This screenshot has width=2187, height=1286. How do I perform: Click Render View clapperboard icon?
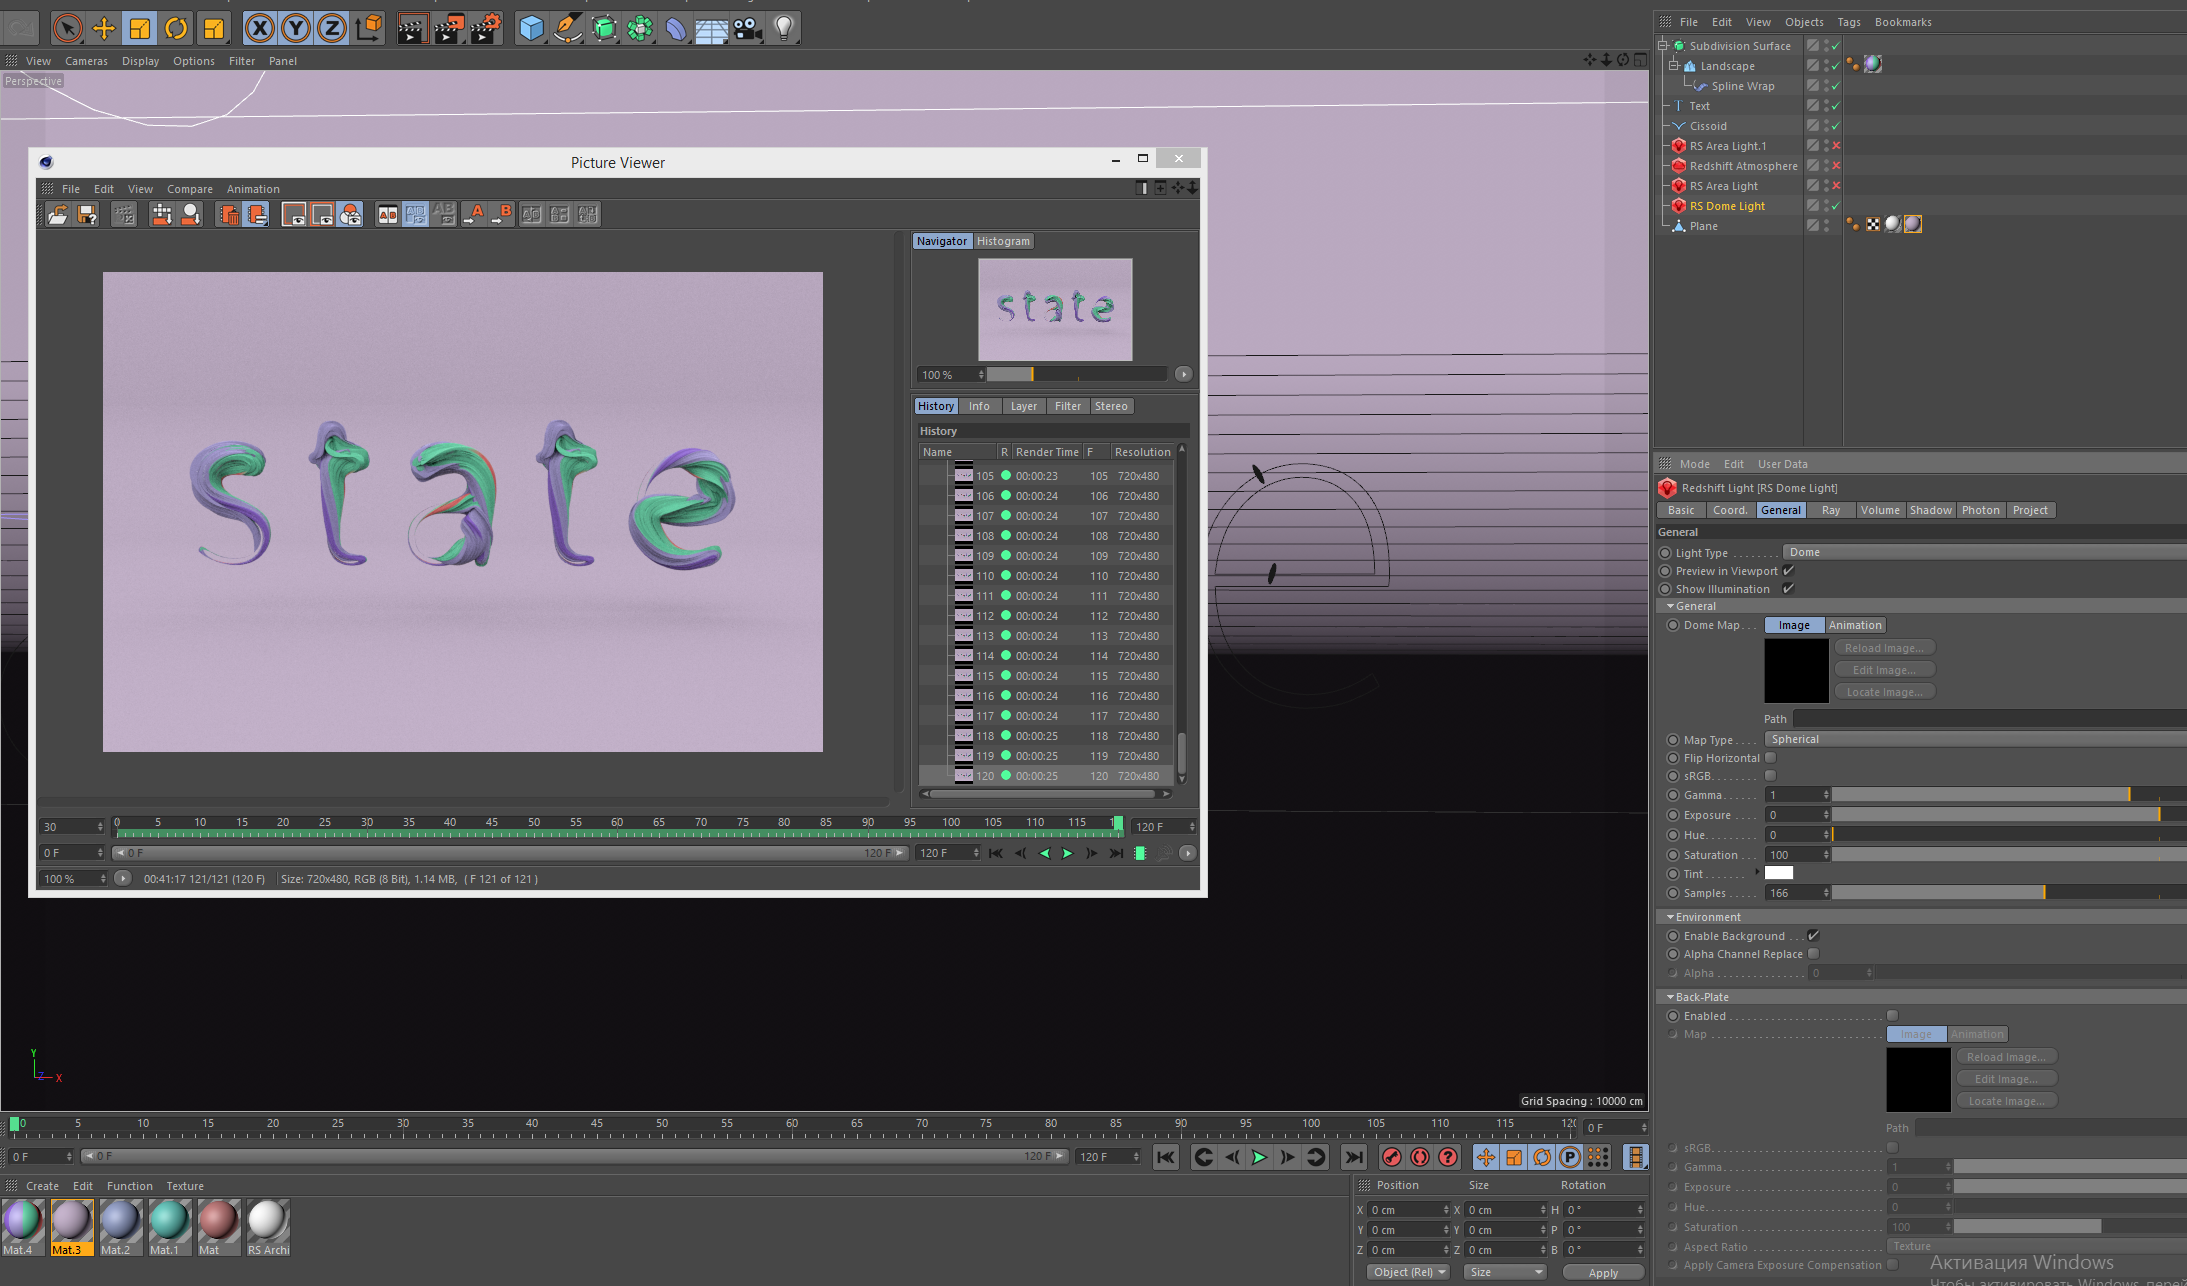click(x=412, y=28)
